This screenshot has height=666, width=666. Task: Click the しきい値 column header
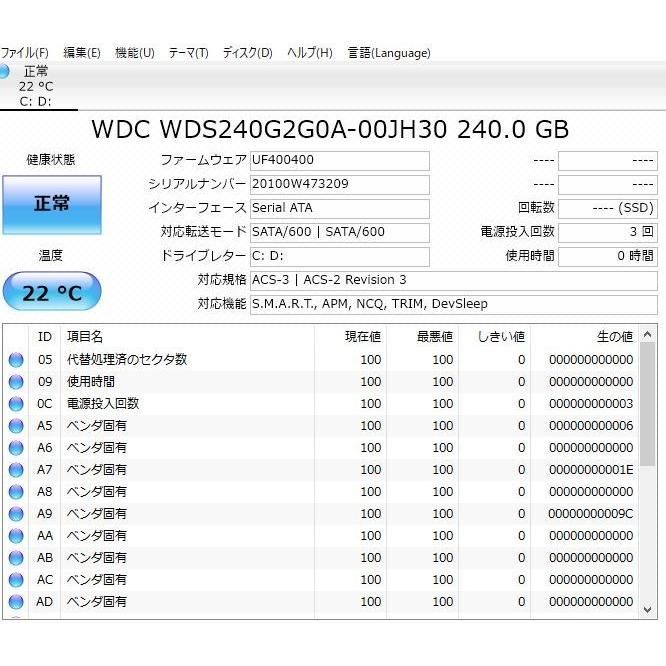(x=494, y=337)
